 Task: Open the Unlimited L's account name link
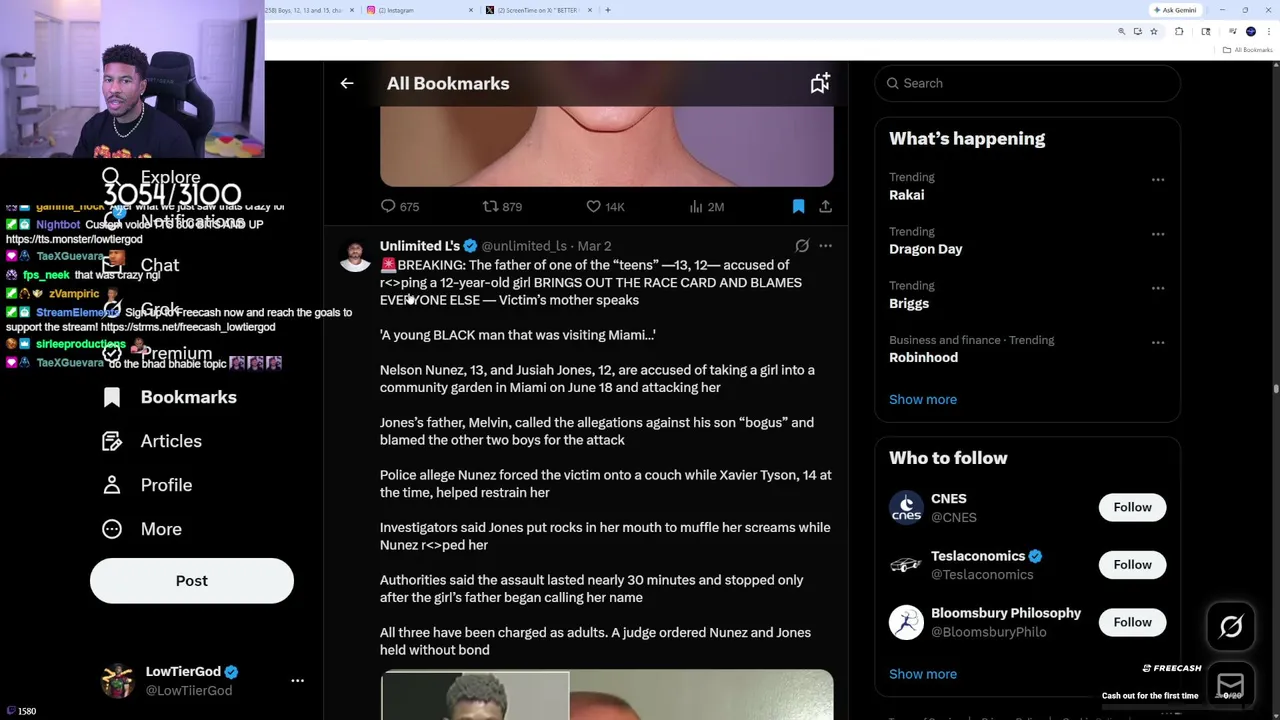pos(420,246)
